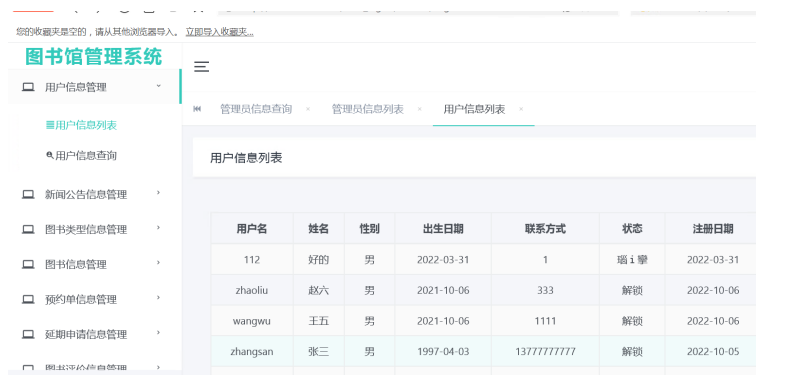The image size is (796, 377).
Task: Click name cell 好的
Action: point(319,260)
